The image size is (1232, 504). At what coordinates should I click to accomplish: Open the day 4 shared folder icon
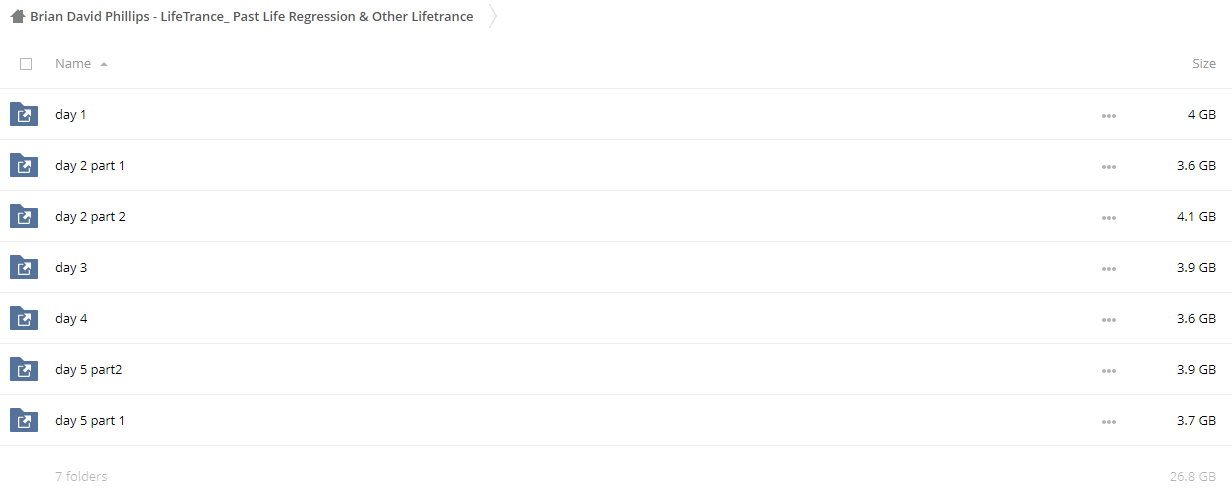pyautogui.click(x=24, y=318)
